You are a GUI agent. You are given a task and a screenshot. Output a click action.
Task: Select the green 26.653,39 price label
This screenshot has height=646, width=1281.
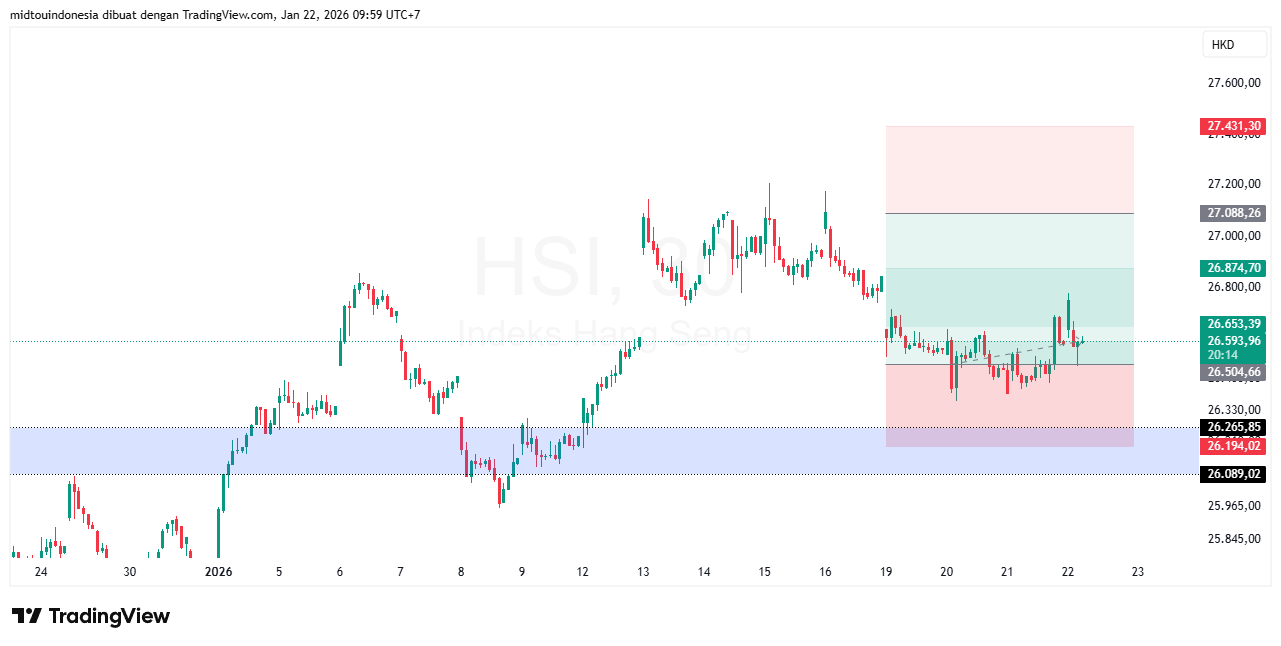1233,324
